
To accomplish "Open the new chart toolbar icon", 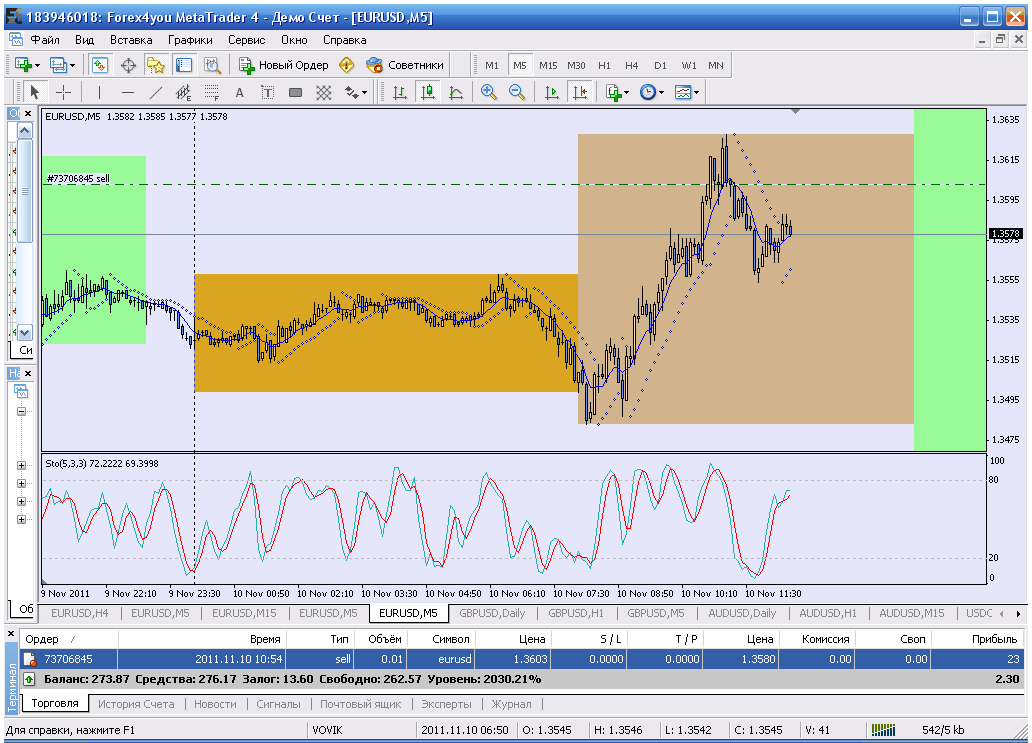I will (x=23, y=65).
